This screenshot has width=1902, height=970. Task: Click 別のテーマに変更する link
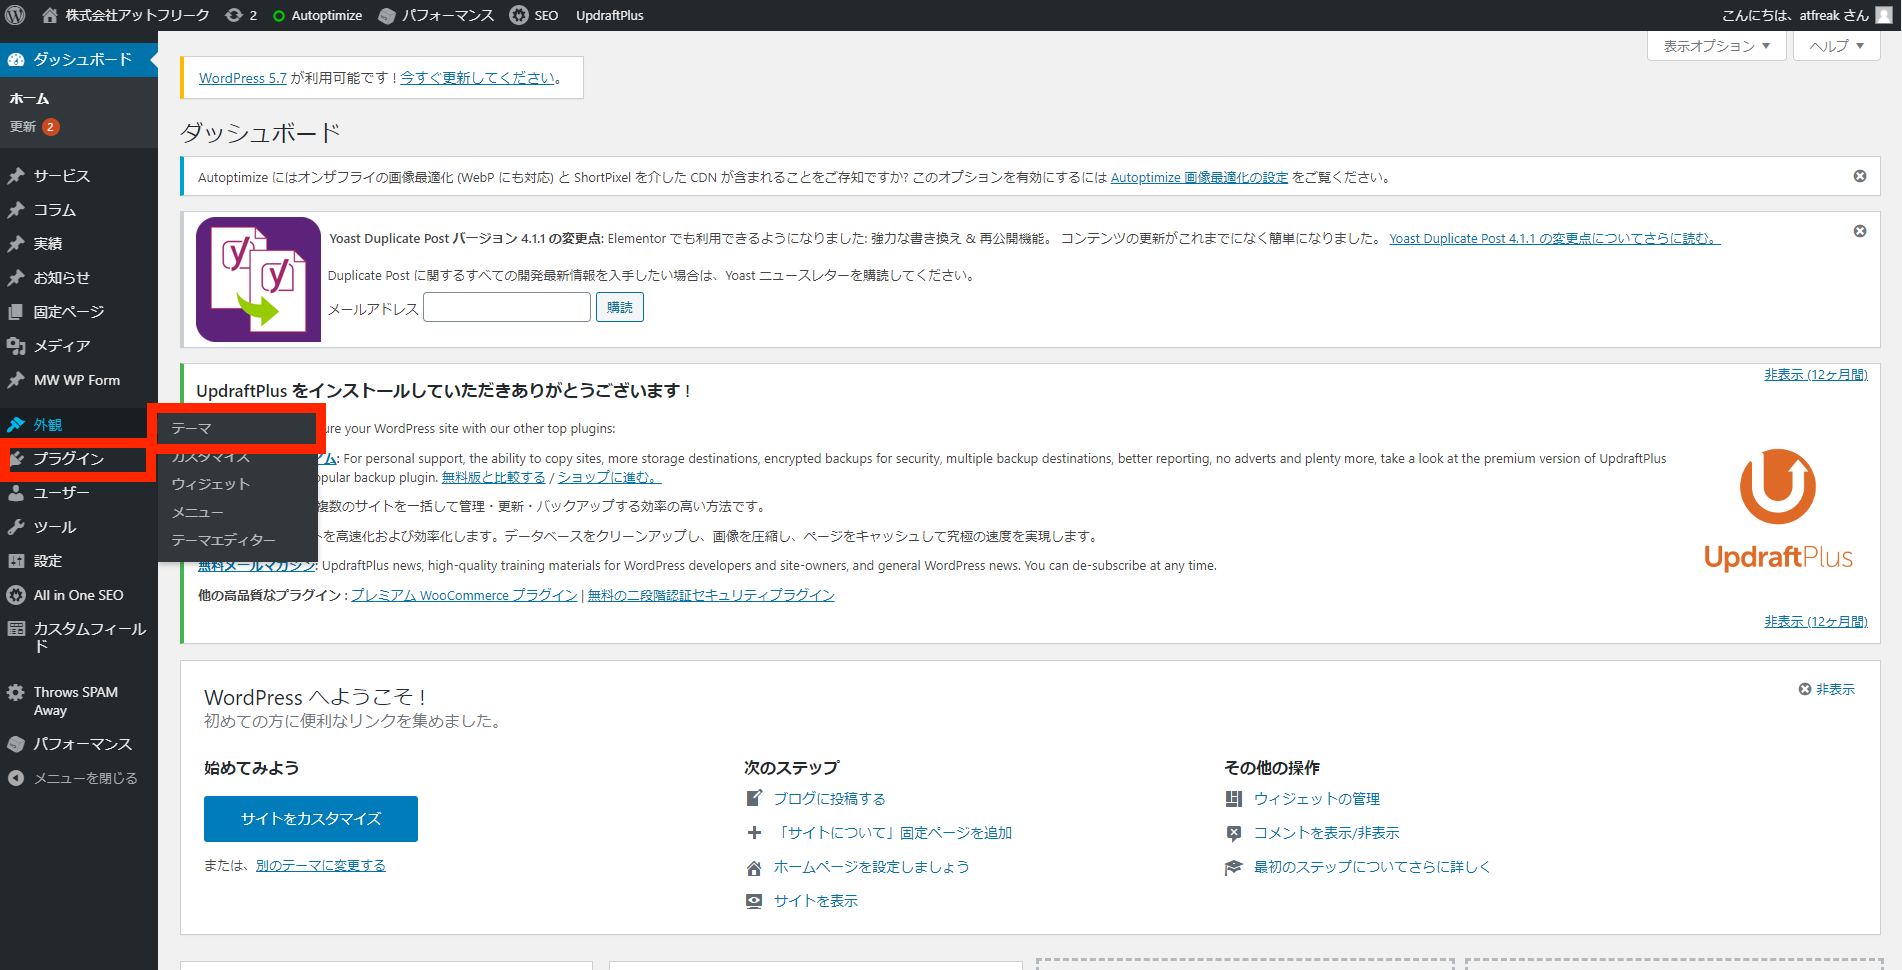(x=320, y=865)
